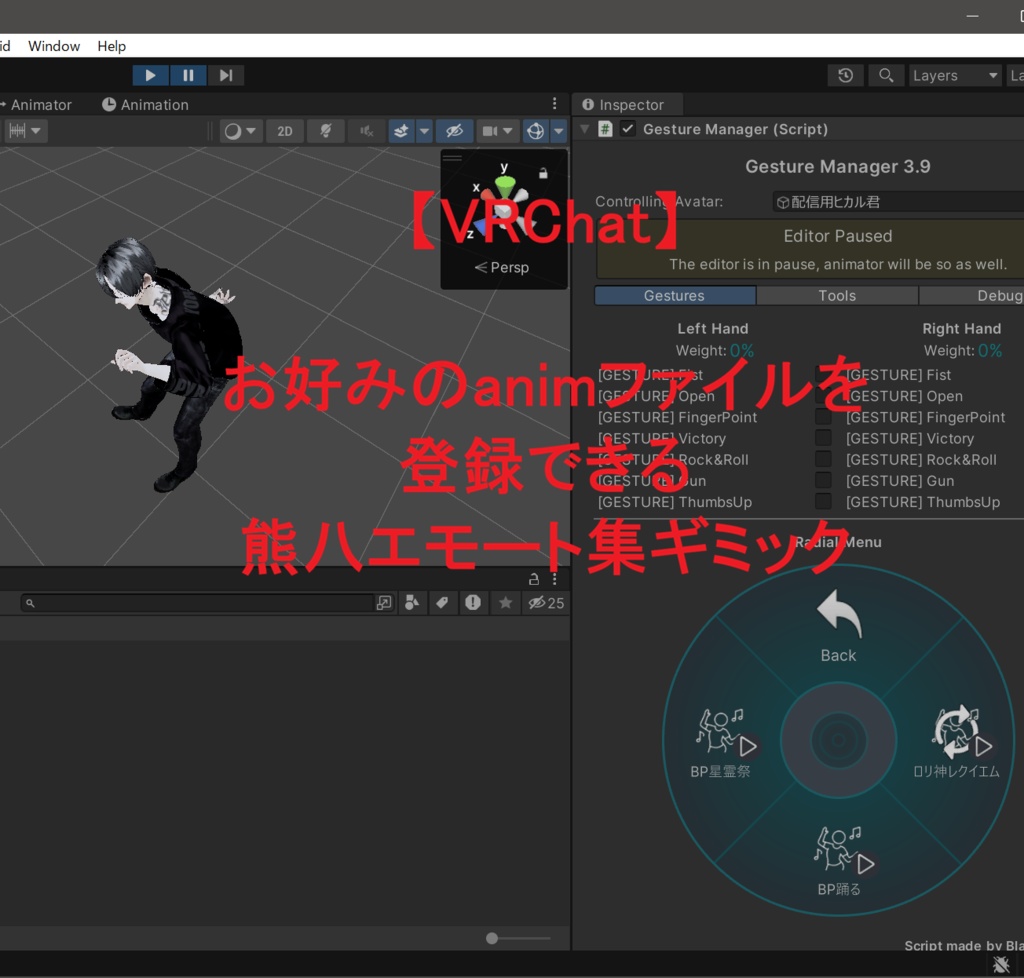Click the scene camera icon in the toolbar
Image resolution: width=1024 pixels, height=978 pixels.
coord(491,130)
